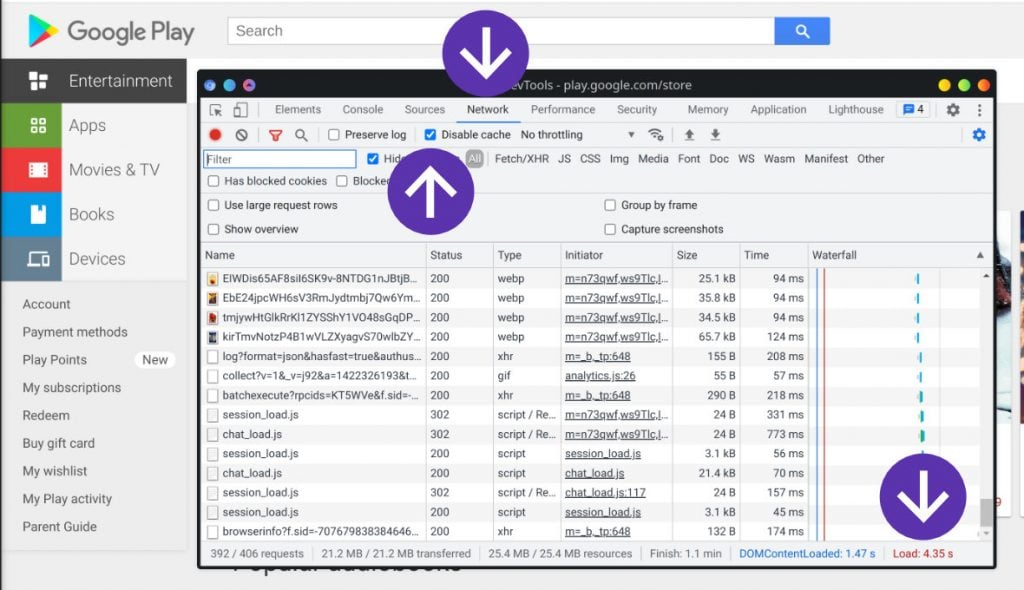Click inside the network Filter field
Viewport: 1024px width, 590px height.
279,158
